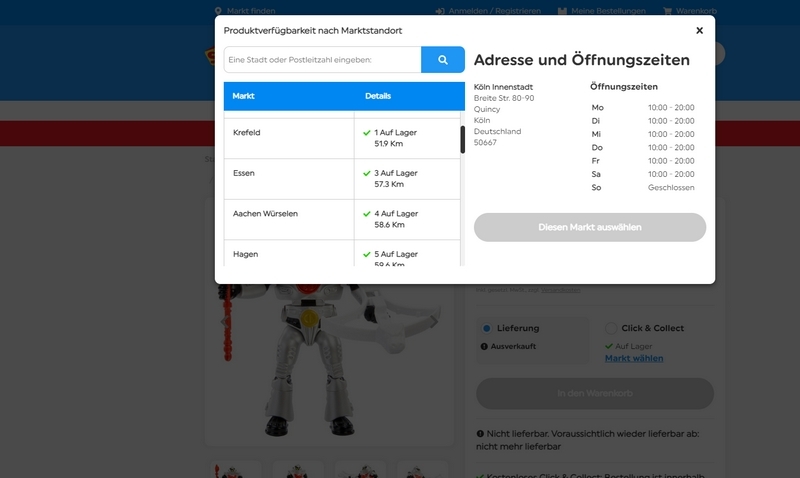The width and height of the screenshot is (800, 478).
Task: Select the Lieferung radio option
Action: coord(487,328)
